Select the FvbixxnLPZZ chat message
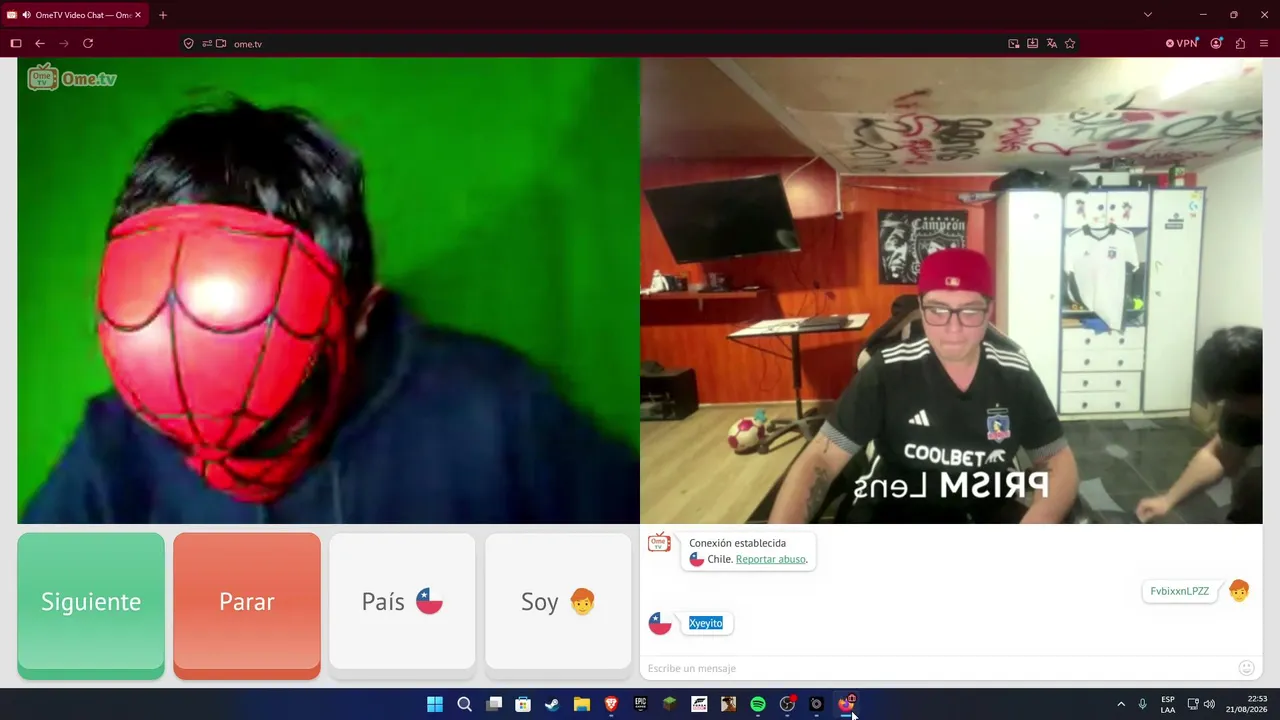The width and height of the screenshot is (1280, 720). (1180, 591)
